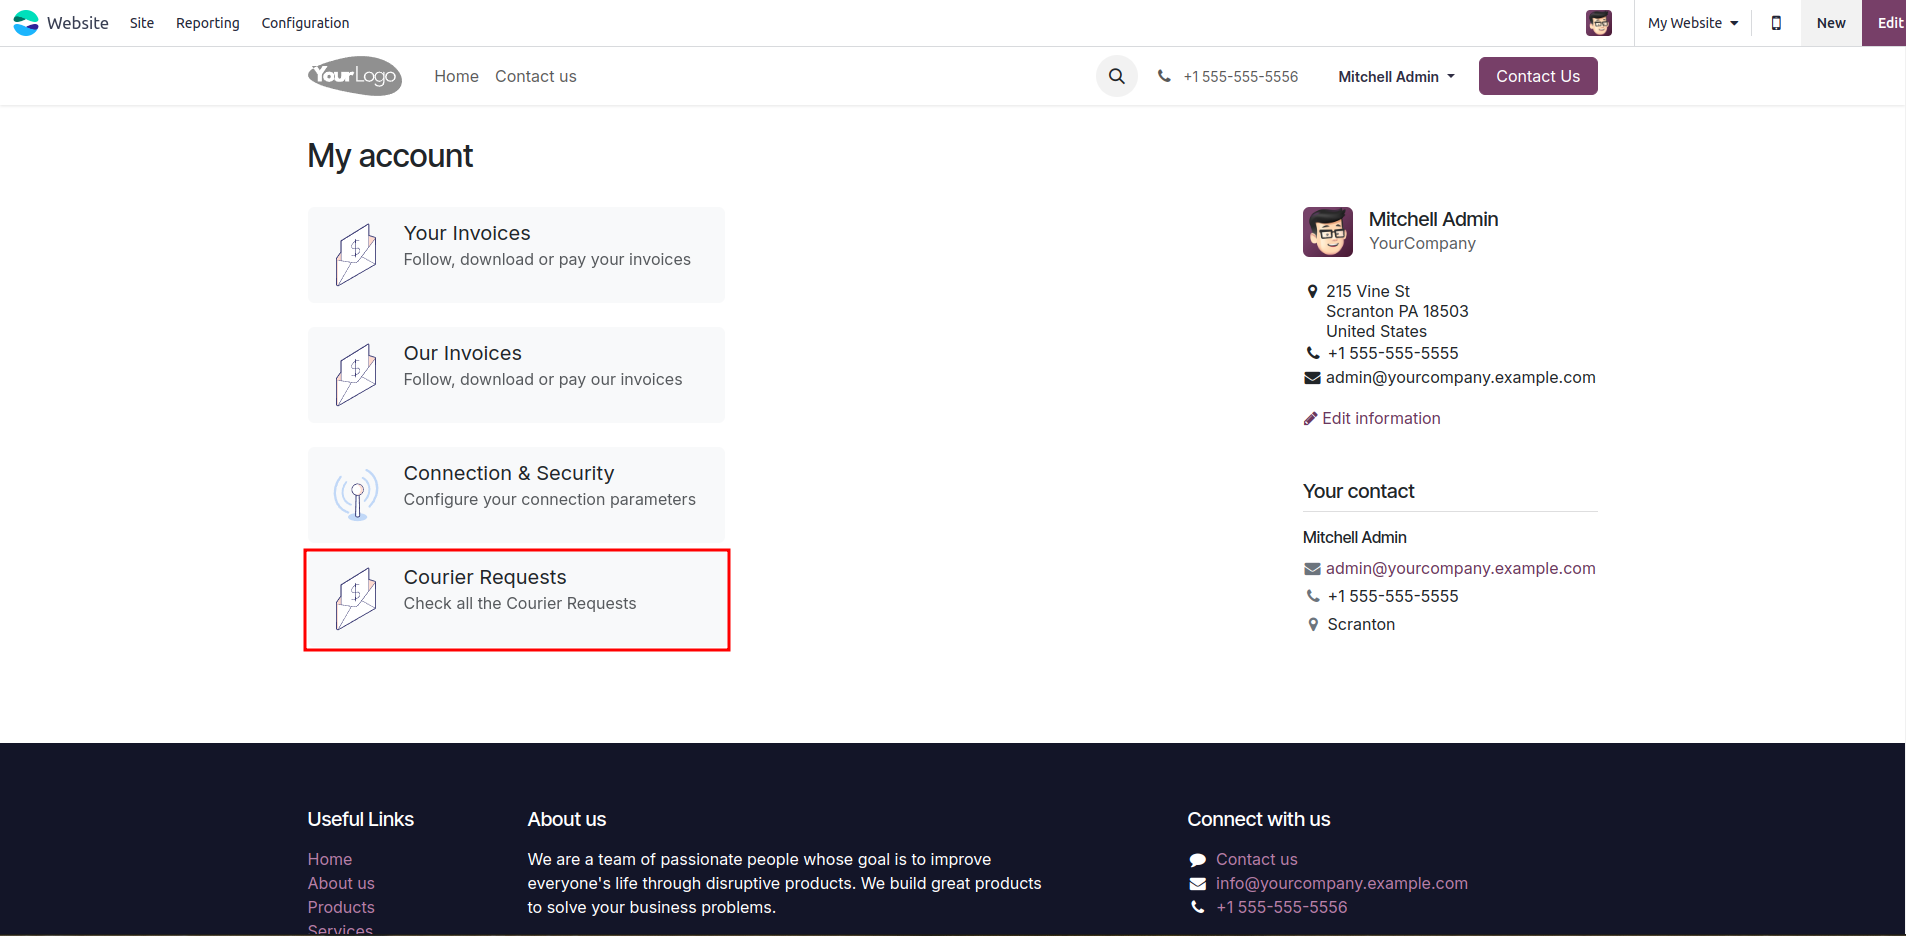
Task: Expand the My Website switcher dropdown
Action: tap(1693, 23)
